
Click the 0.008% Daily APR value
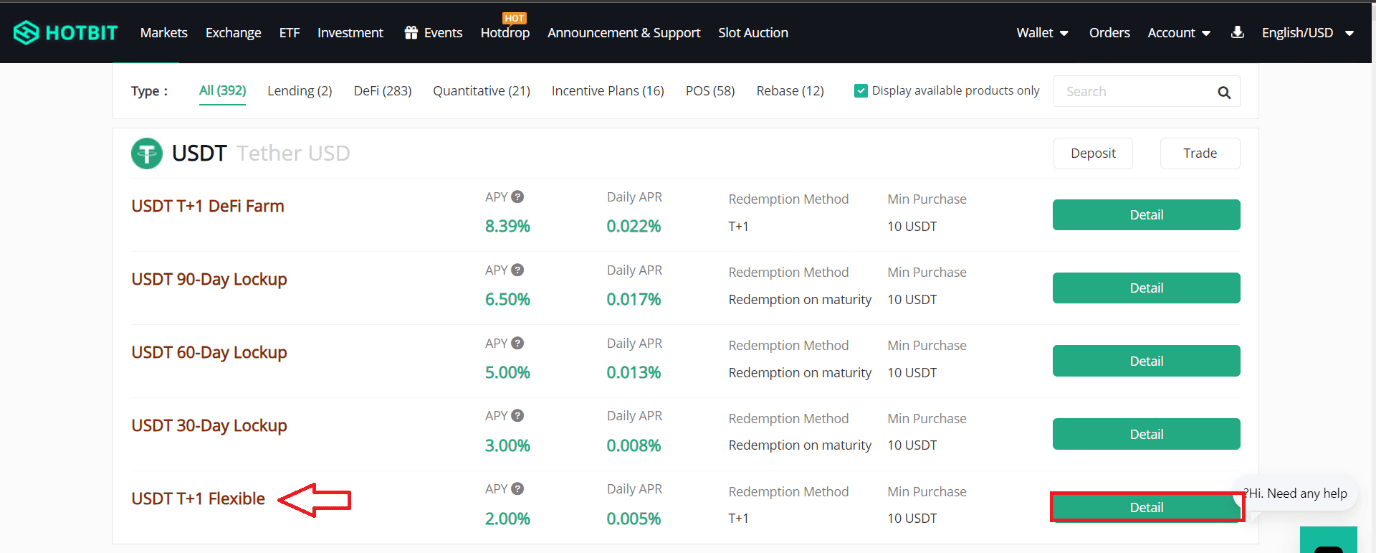634,445
